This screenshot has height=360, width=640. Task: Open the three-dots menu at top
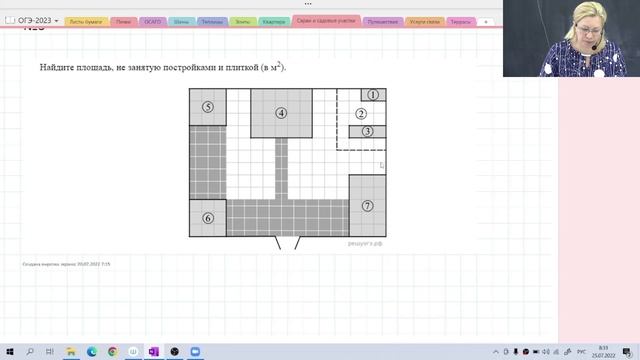click(x=308, y=4)
